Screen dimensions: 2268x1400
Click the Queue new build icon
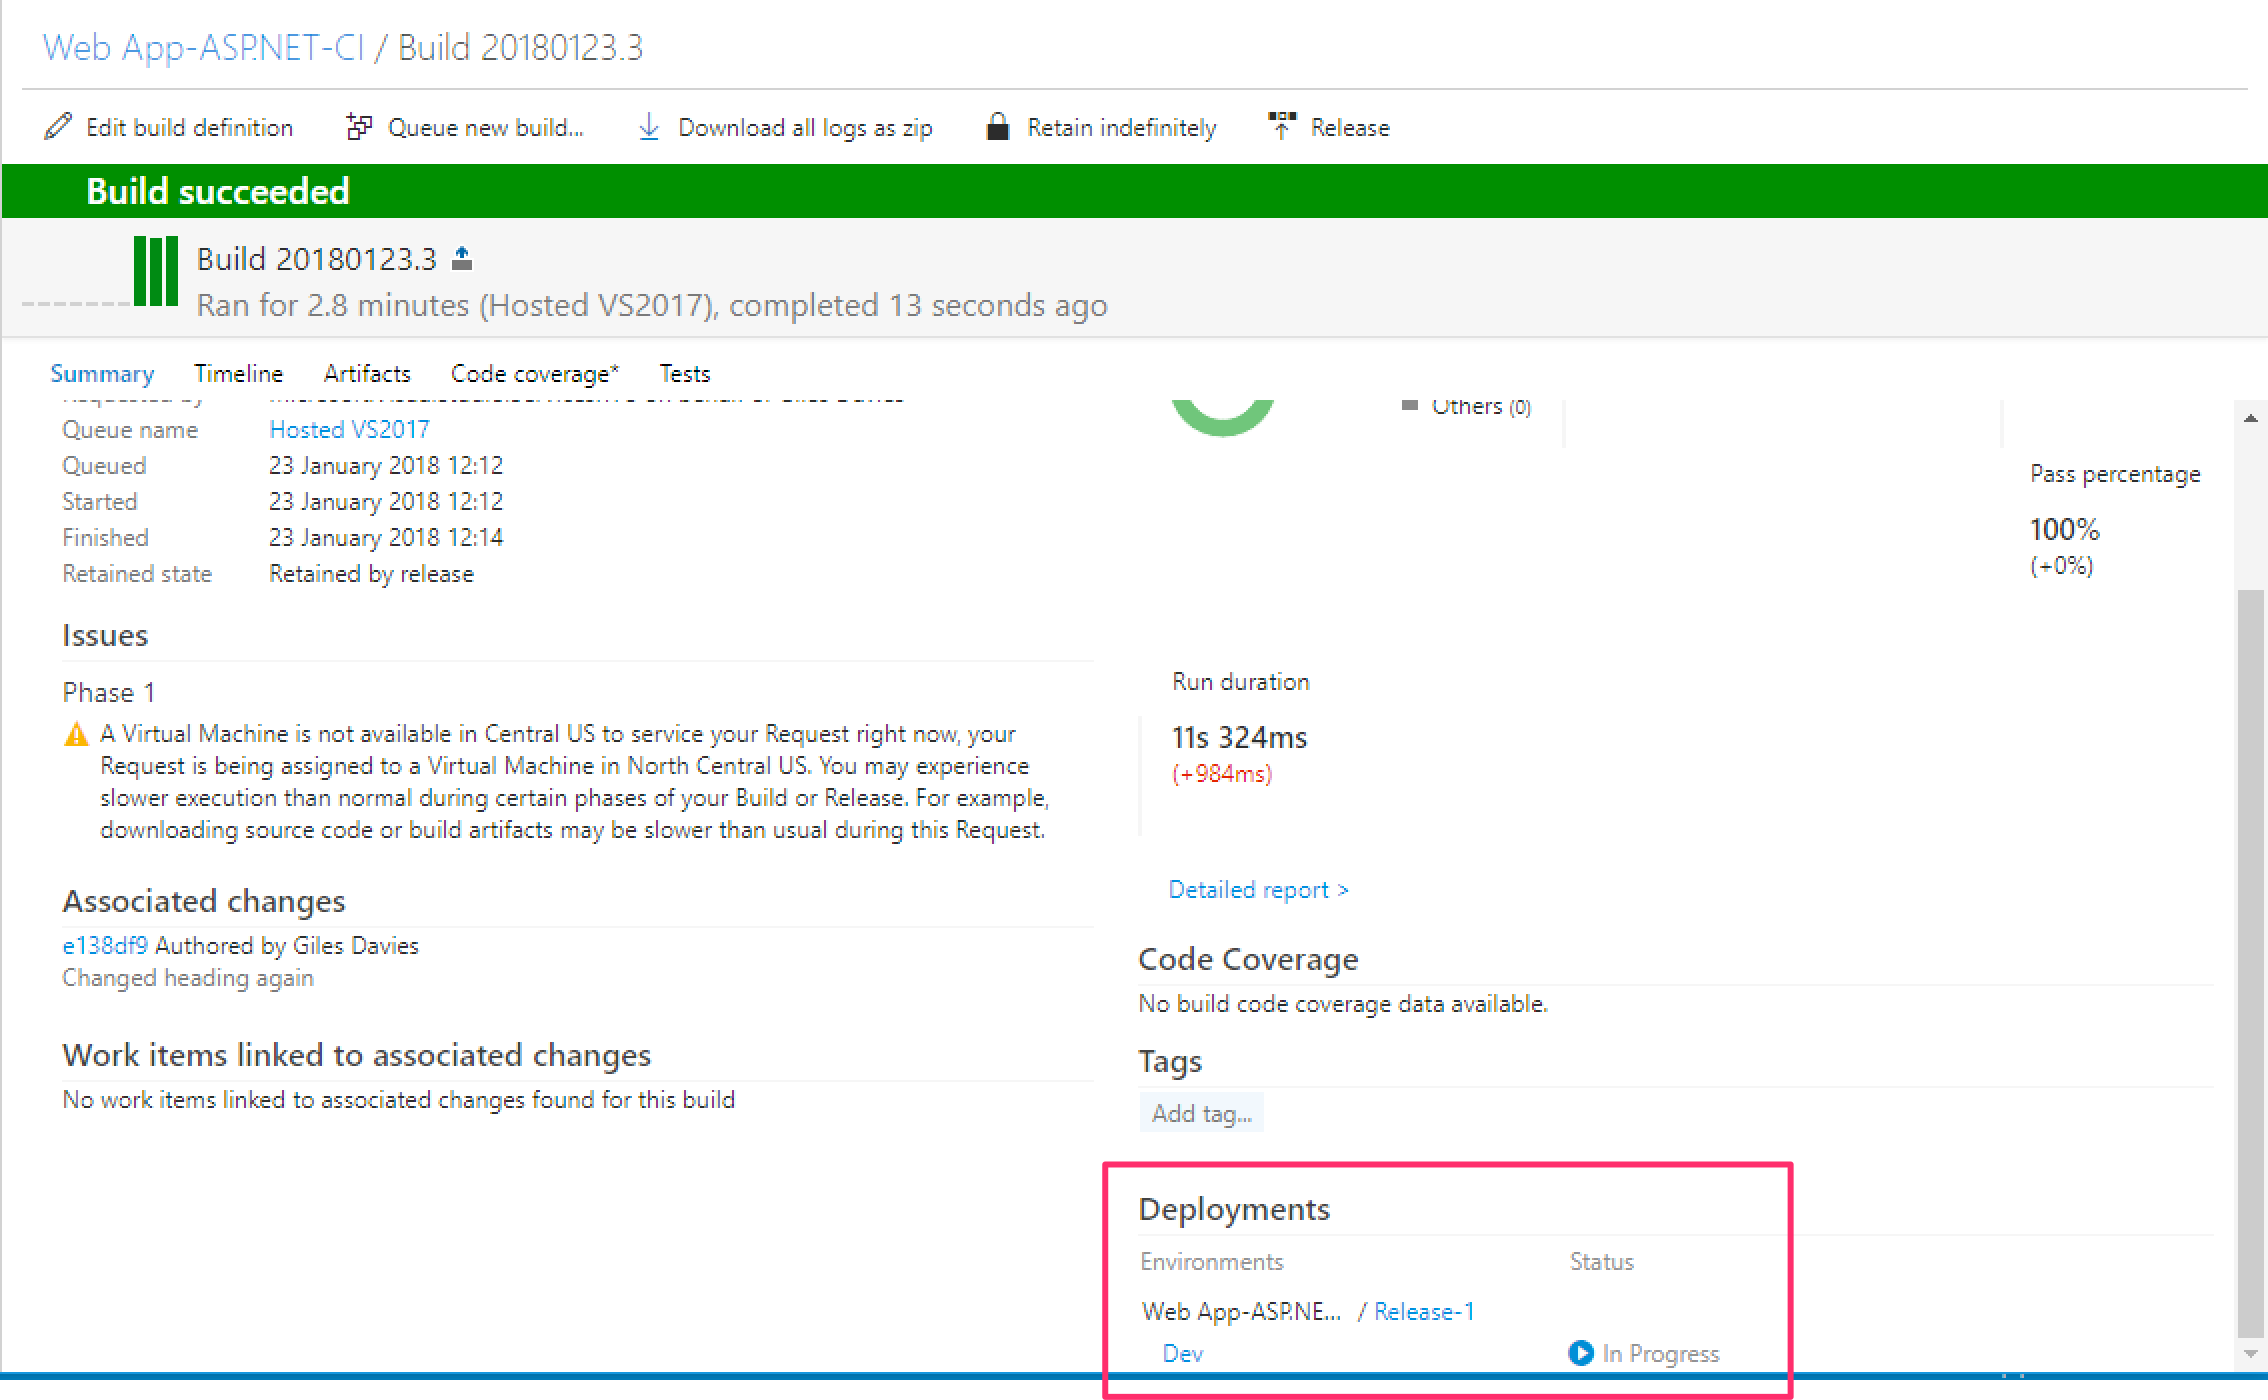point(359,127)
